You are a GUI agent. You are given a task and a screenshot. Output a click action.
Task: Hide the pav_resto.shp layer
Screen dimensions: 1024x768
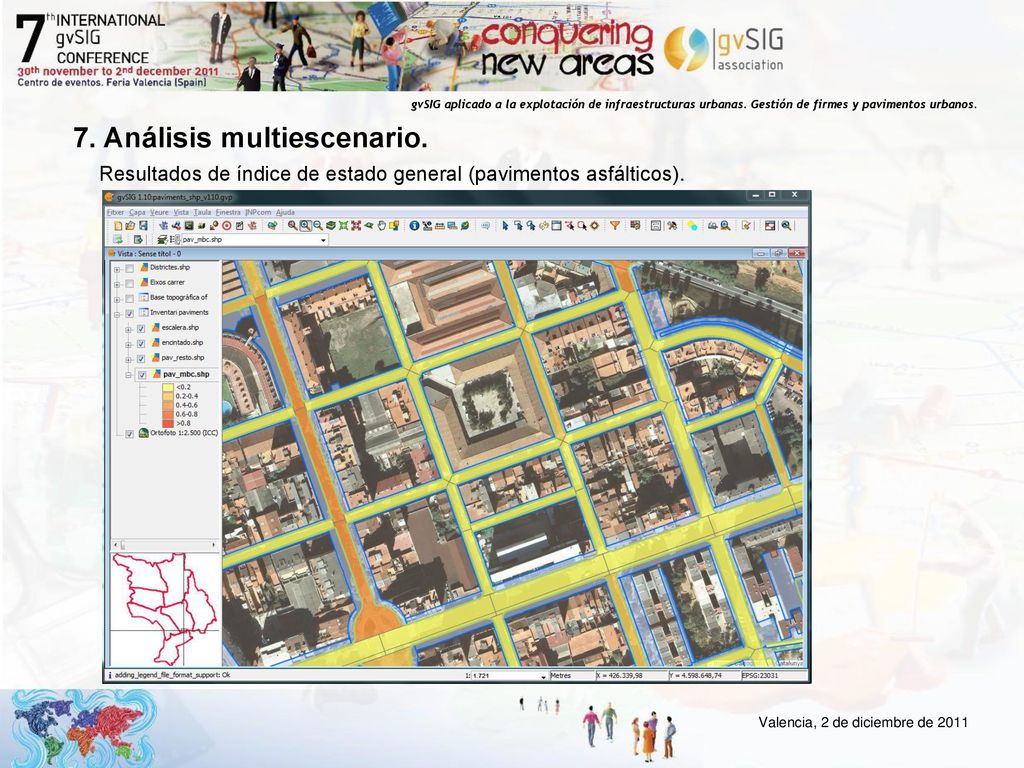(x=141, y=359)
